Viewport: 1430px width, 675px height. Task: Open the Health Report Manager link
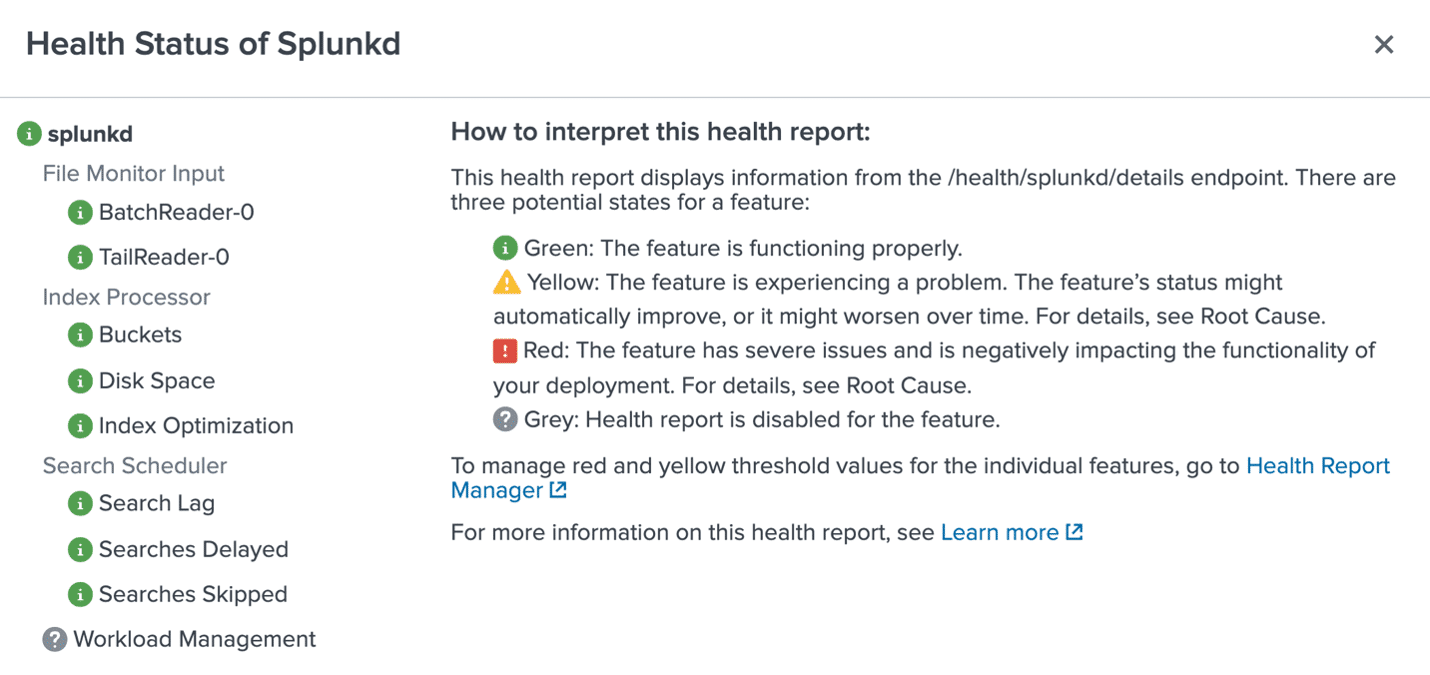(x=1317, y=466)
